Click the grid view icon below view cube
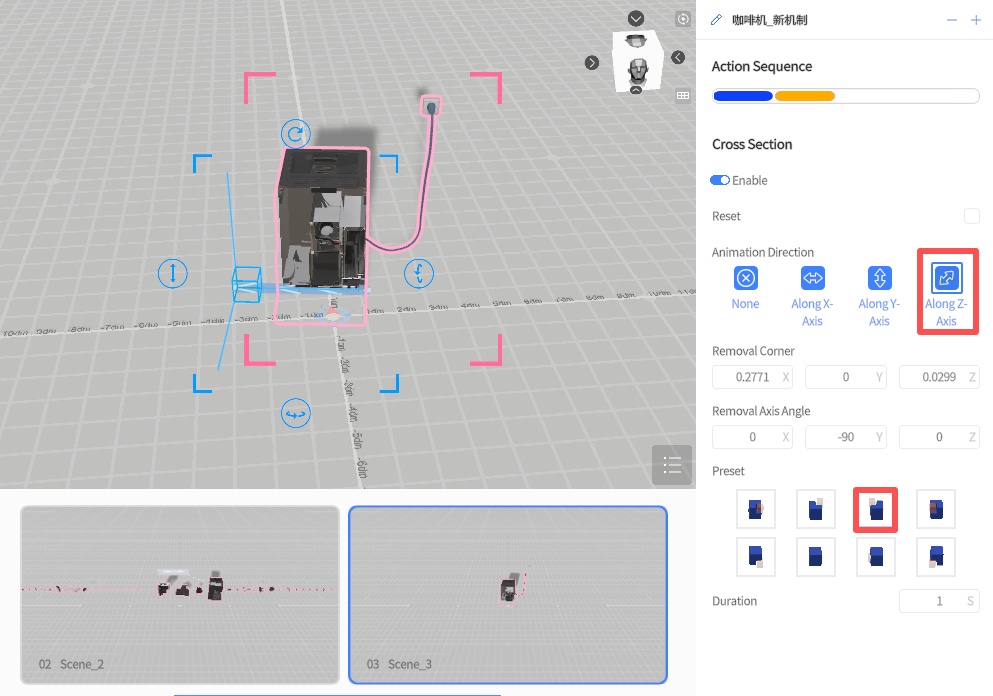This screenshot has height=696, width=993. pos(683,96)
